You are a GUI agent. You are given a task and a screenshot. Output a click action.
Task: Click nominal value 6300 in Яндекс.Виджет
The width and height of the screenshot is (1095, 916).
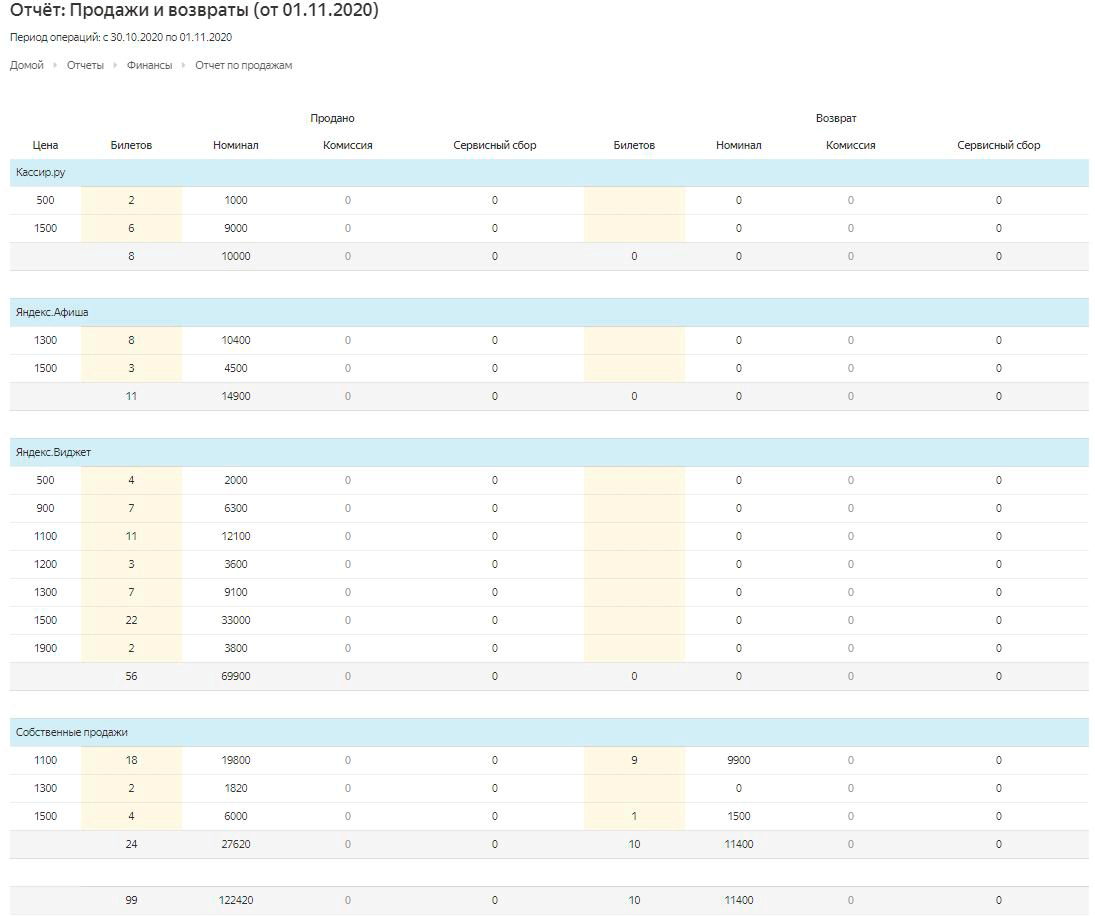[236, 508]
